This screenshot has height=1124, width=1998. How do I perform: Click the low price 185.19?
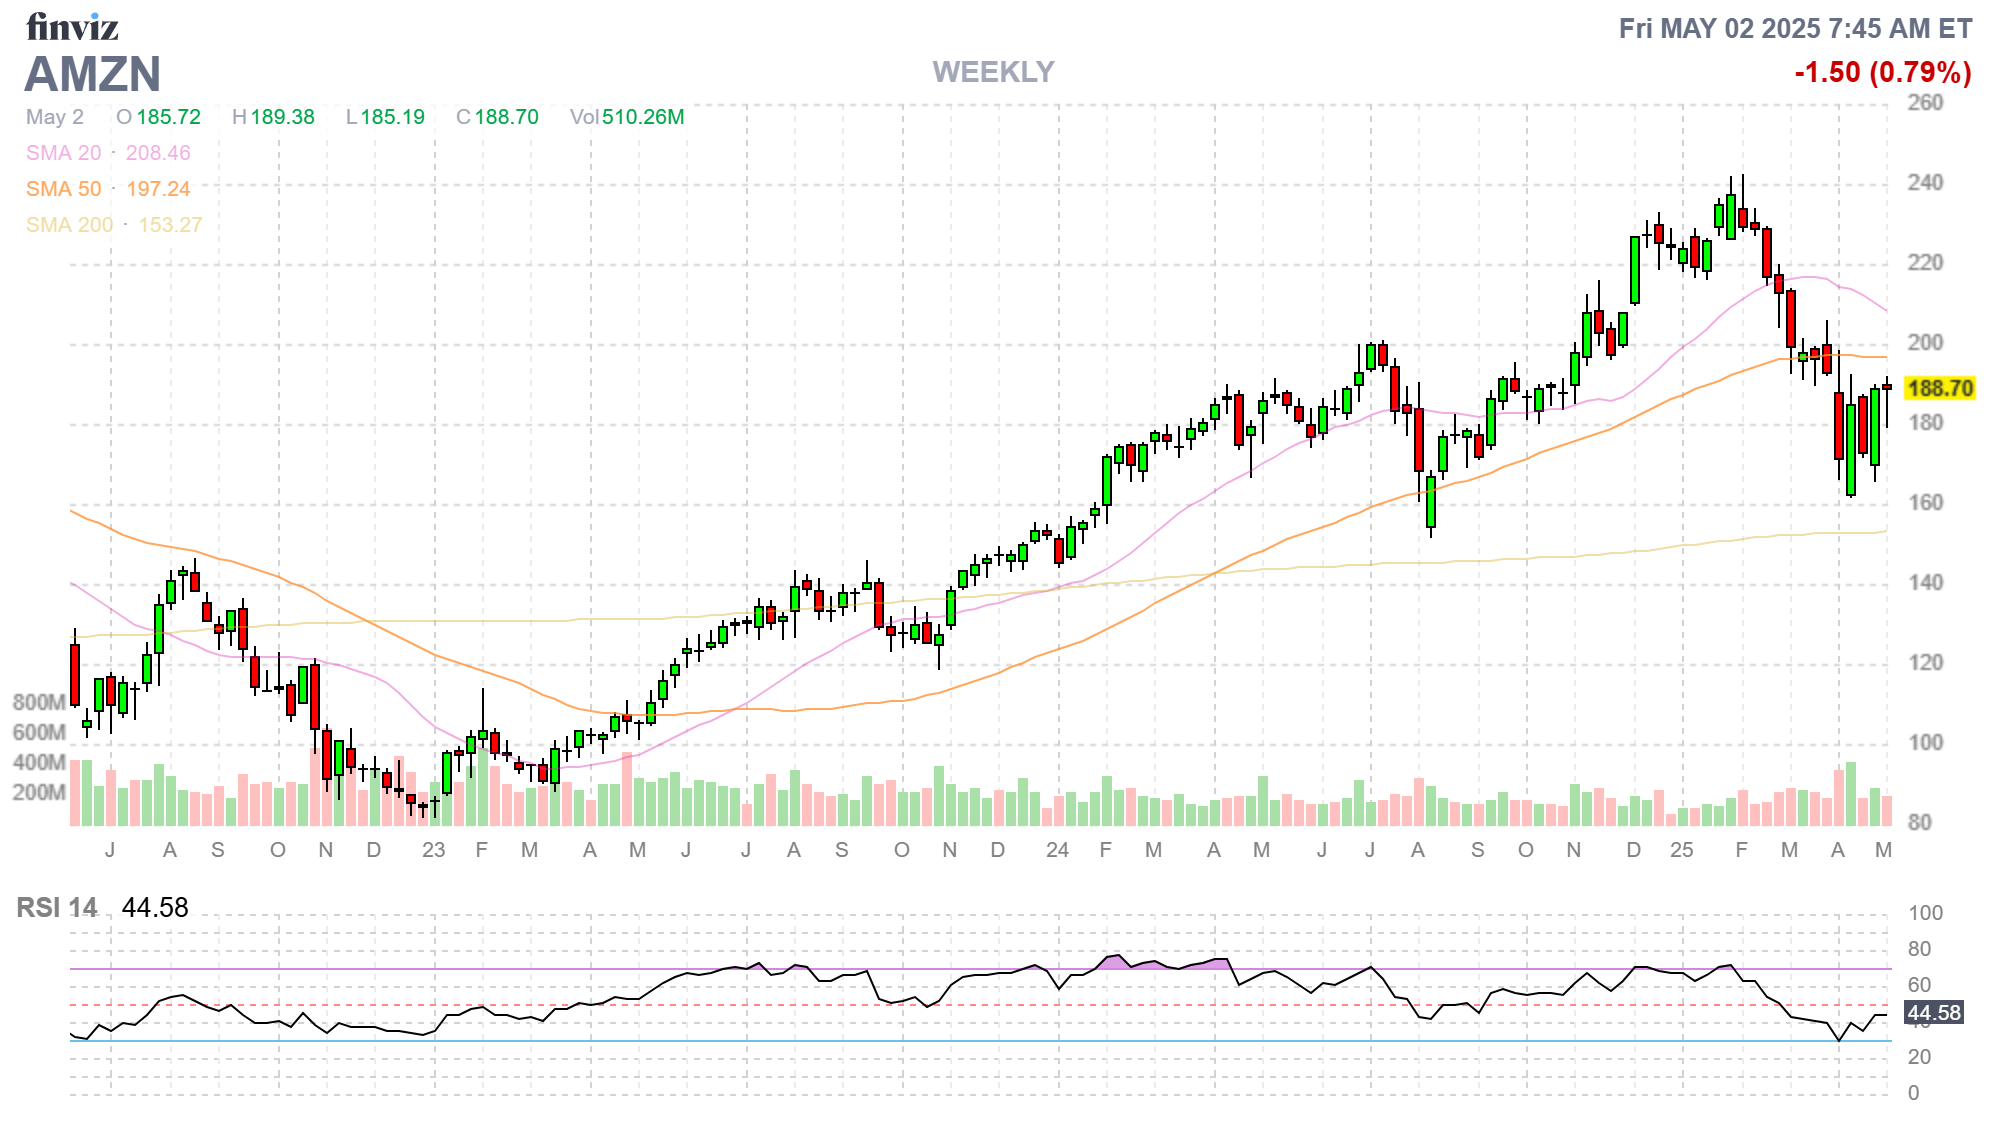point(393,116)
